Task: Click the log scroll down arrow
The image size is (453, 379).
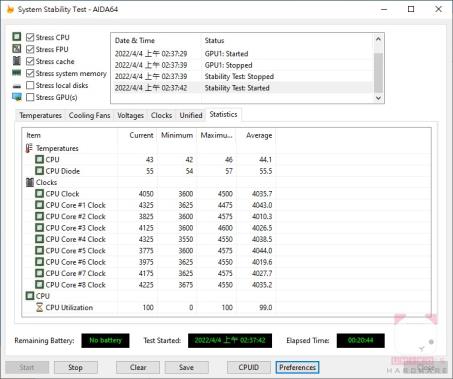Action: tap(378, 98)
